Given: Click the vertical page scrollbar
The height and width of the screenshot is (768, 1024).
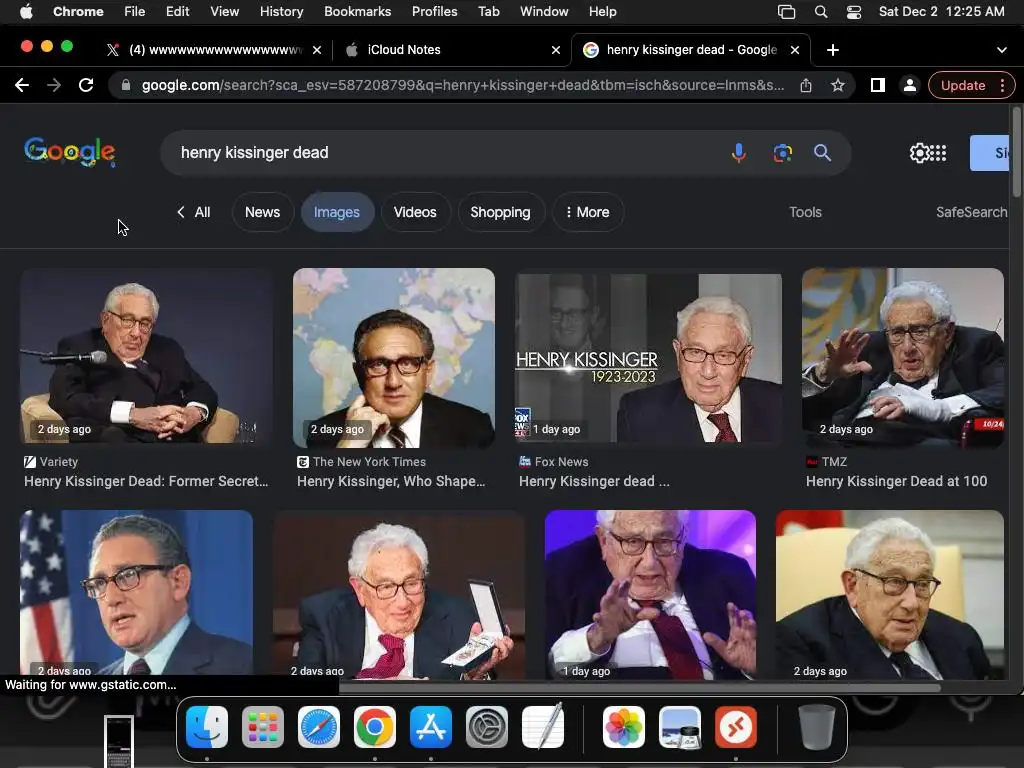Looking at the screenshot, I should point(1016,152).
